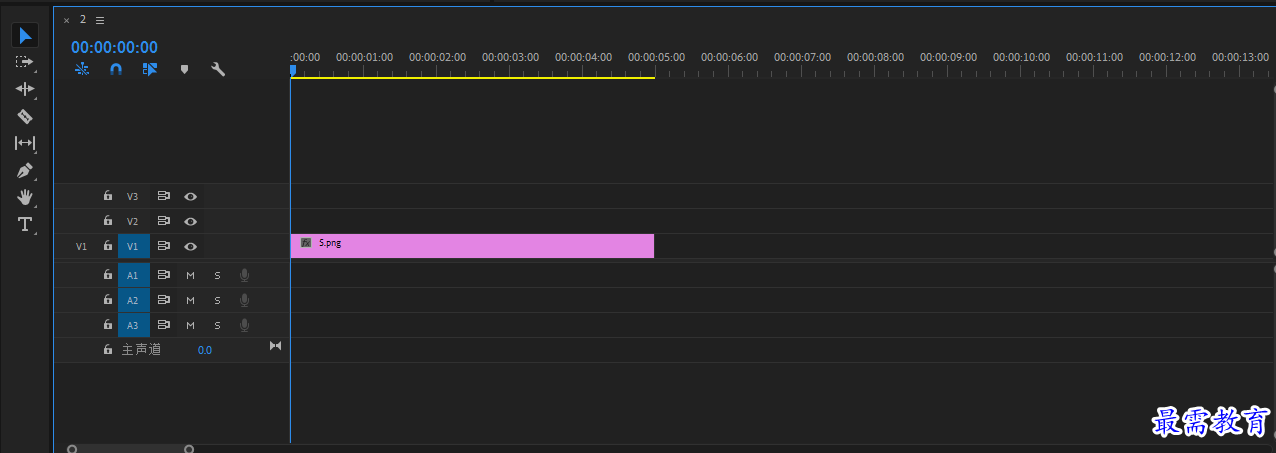Viewport: 1276px width, 453px height.
Task: Solo audio track A2
Action: pos(217,300)
